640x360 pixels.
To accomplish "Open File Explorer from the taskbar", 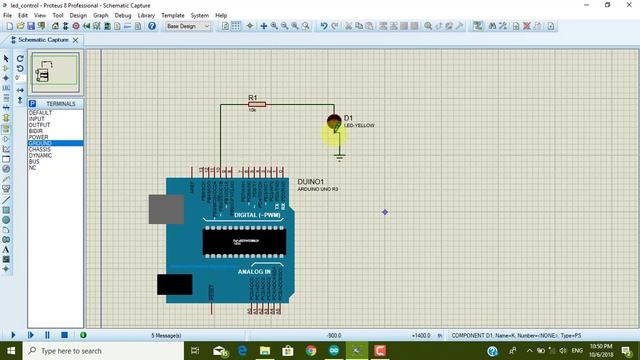I will [x=265, y=351].
